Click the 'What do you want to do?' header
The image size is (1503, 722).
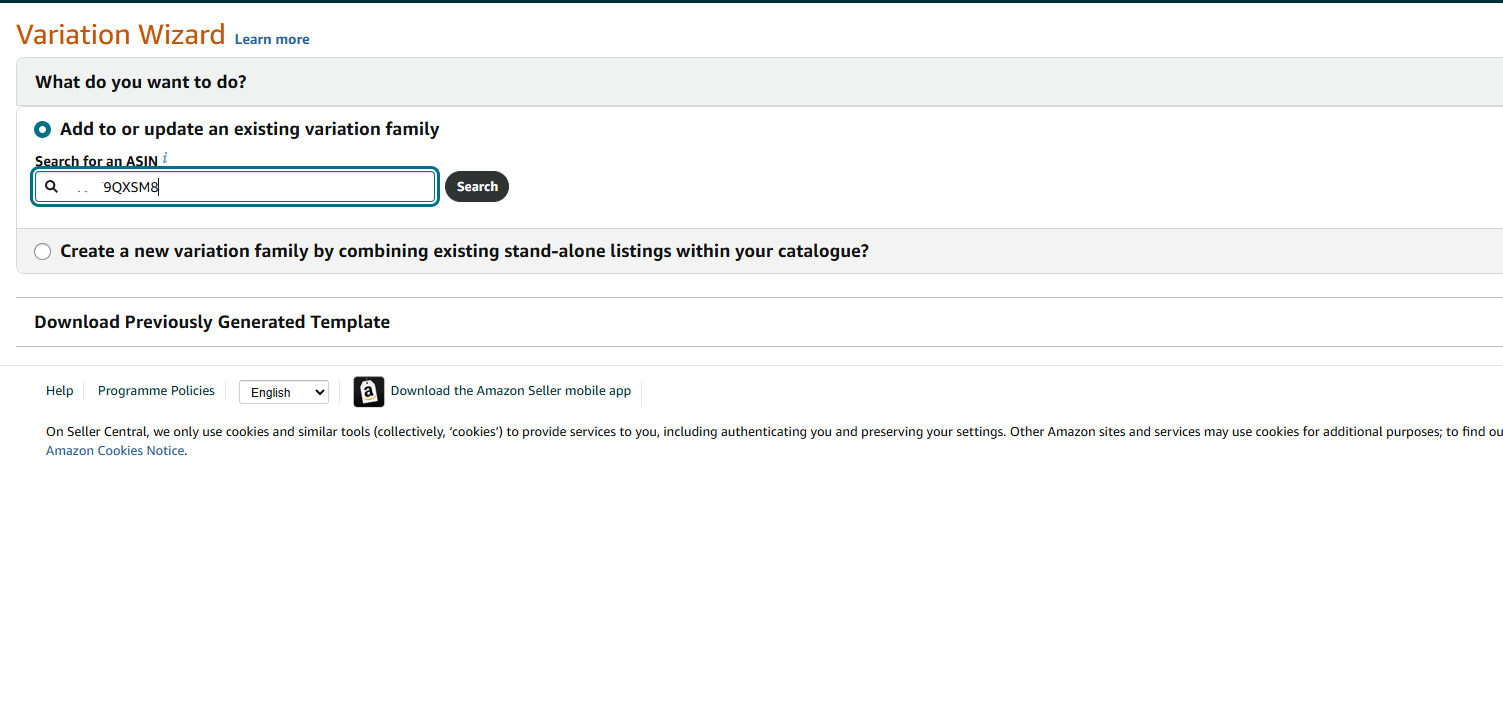pyautogui.click(x=141, y=82)
